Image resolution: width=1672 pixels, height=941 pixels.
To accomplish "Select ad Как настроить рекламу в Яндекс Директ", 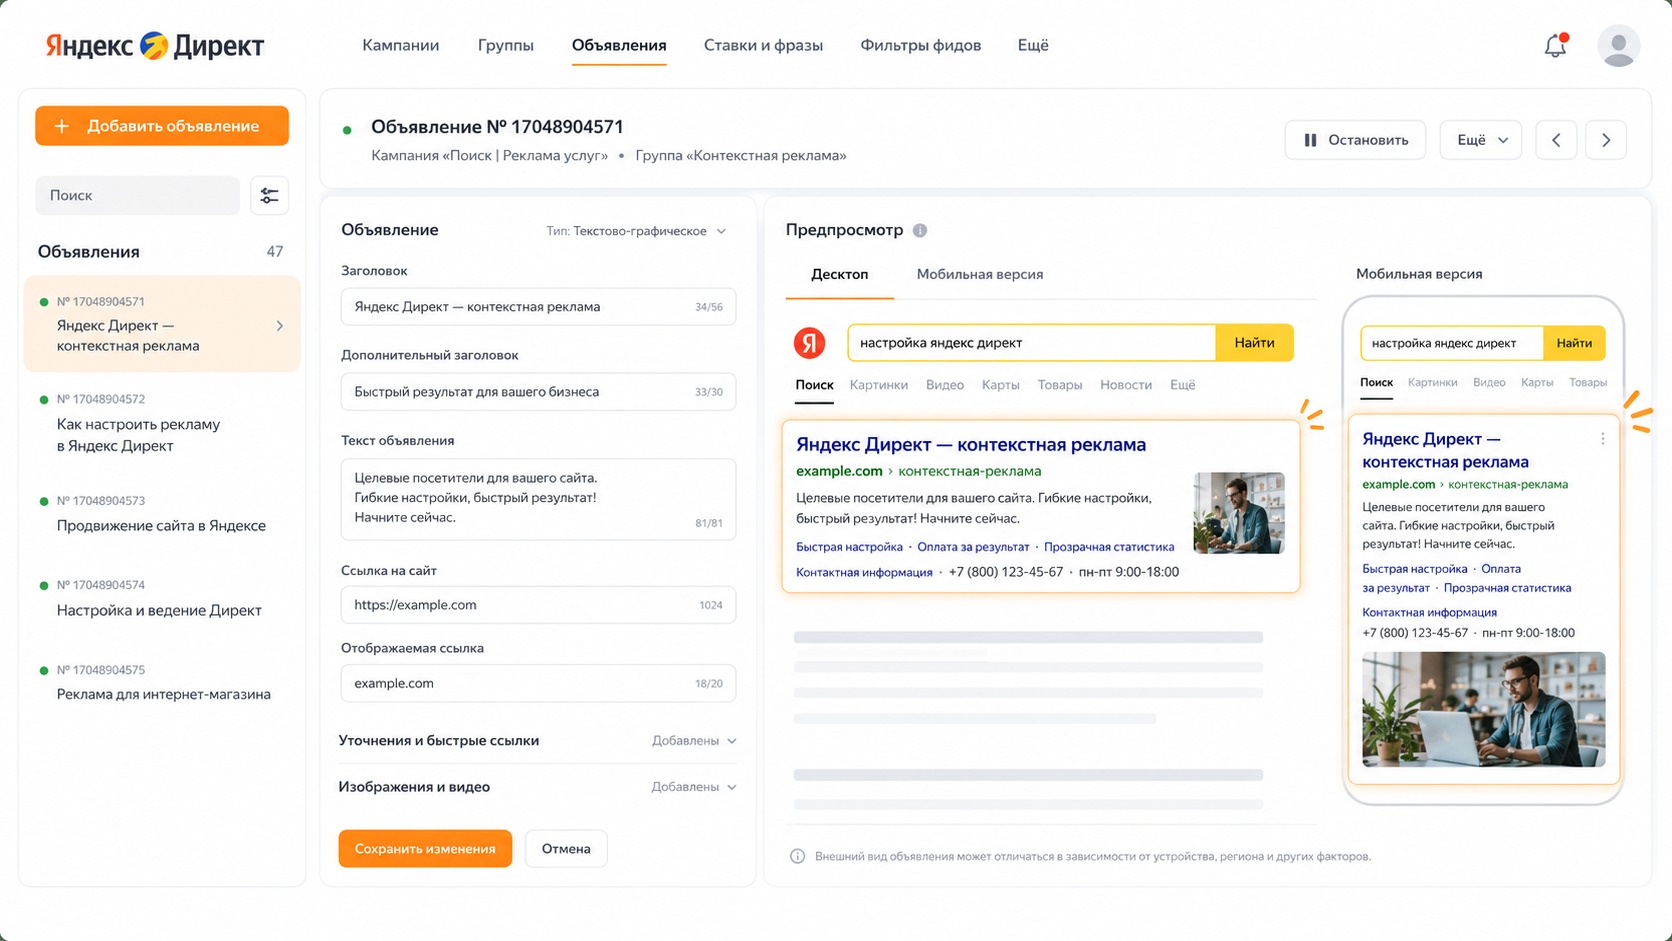I will 162,423.
